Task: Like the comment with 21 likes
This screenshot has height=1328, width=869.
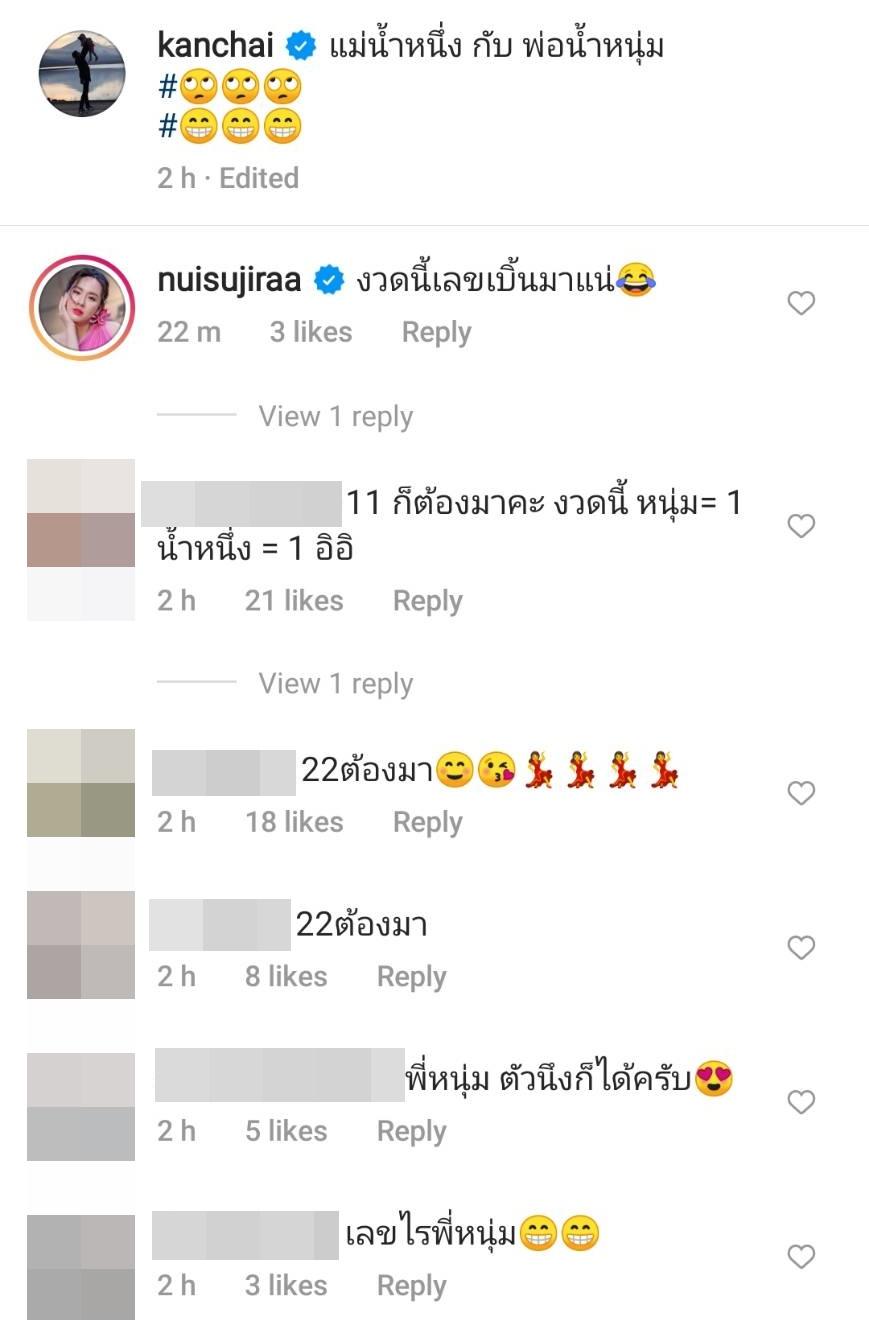Action: coord(801,526)
